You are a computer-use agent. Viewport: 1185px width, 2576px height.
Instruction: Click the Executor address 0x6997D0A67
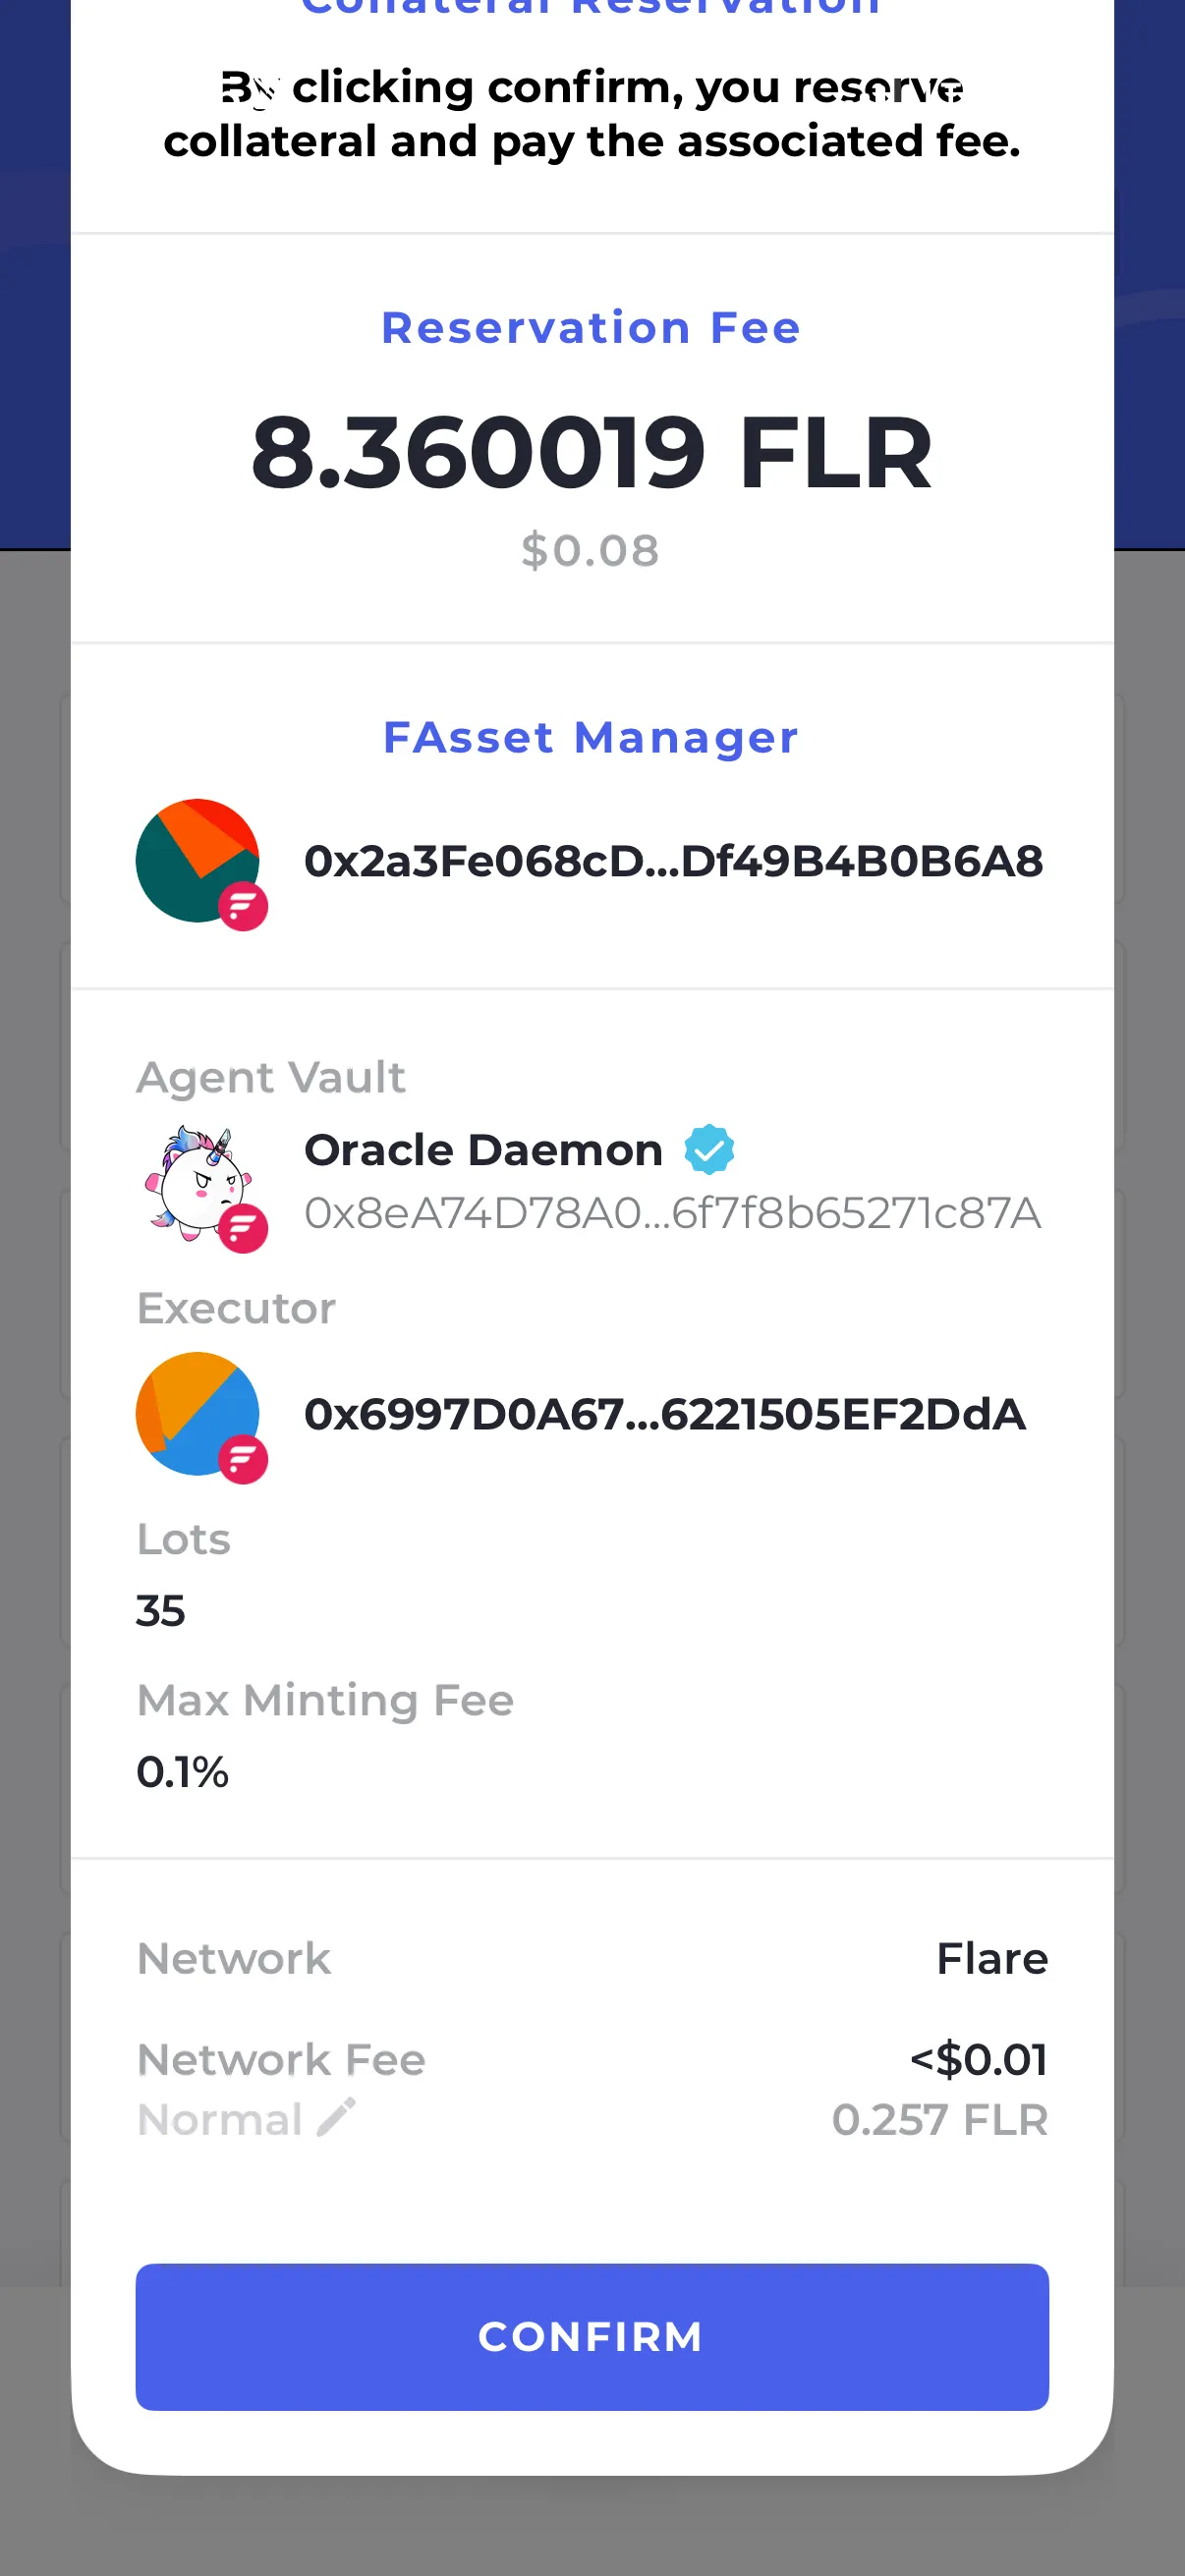point(664,1414)
